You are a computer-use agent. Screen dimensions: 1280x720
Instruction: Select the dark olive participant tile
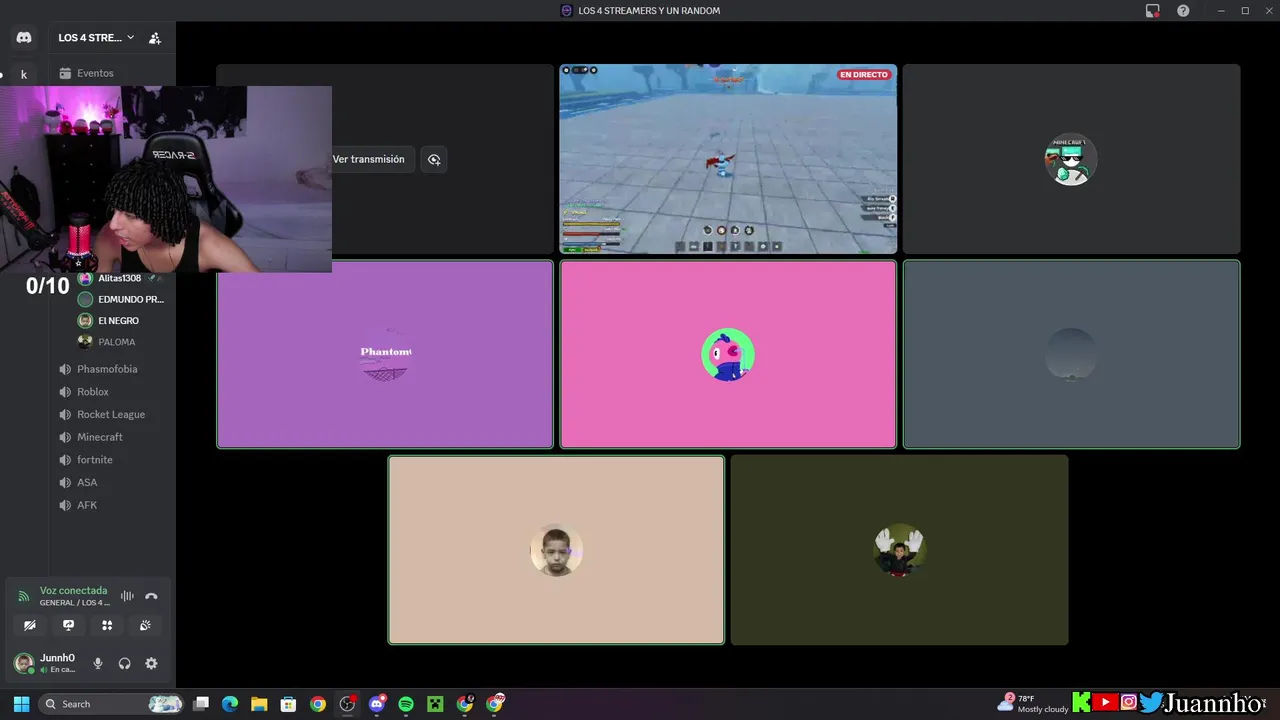tap(899, 550)
